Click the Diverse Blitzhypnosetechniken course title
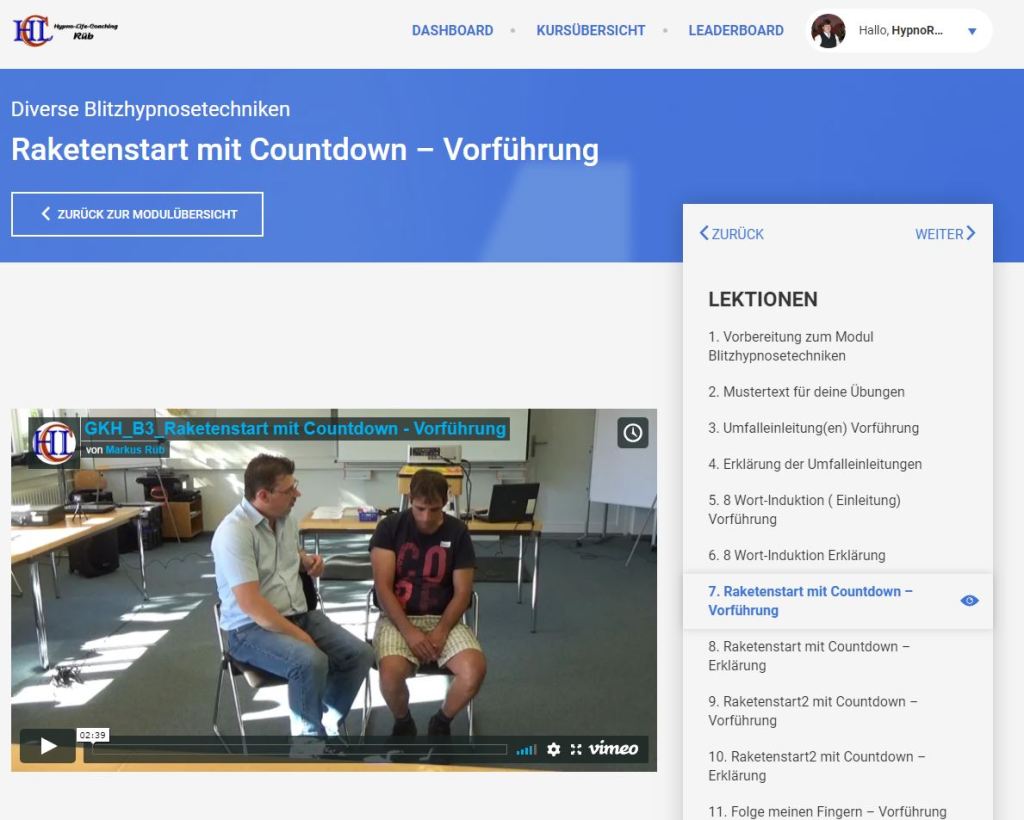The height and width of the screenshot is (820, 1024). point(150,109)
